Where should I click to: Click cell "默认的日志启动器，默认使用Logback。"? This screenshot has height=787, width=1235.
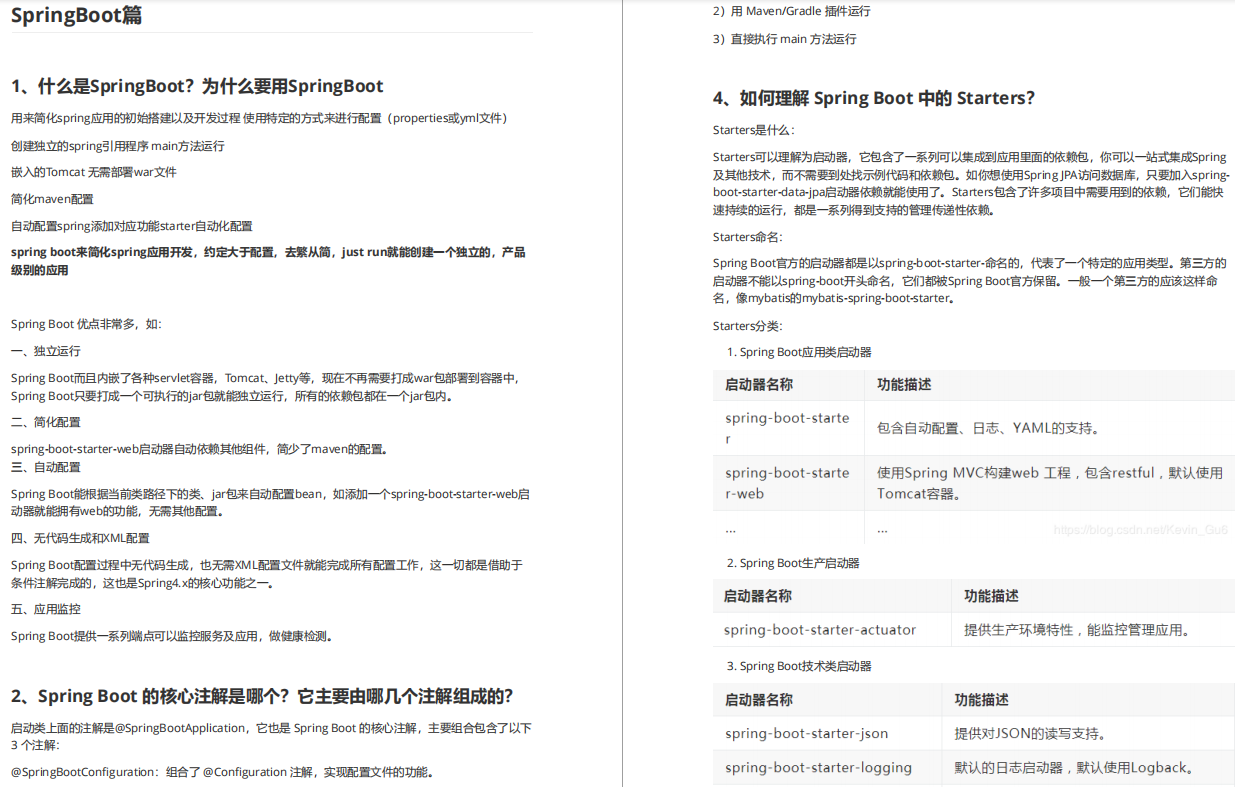(x=1074, y=768)
